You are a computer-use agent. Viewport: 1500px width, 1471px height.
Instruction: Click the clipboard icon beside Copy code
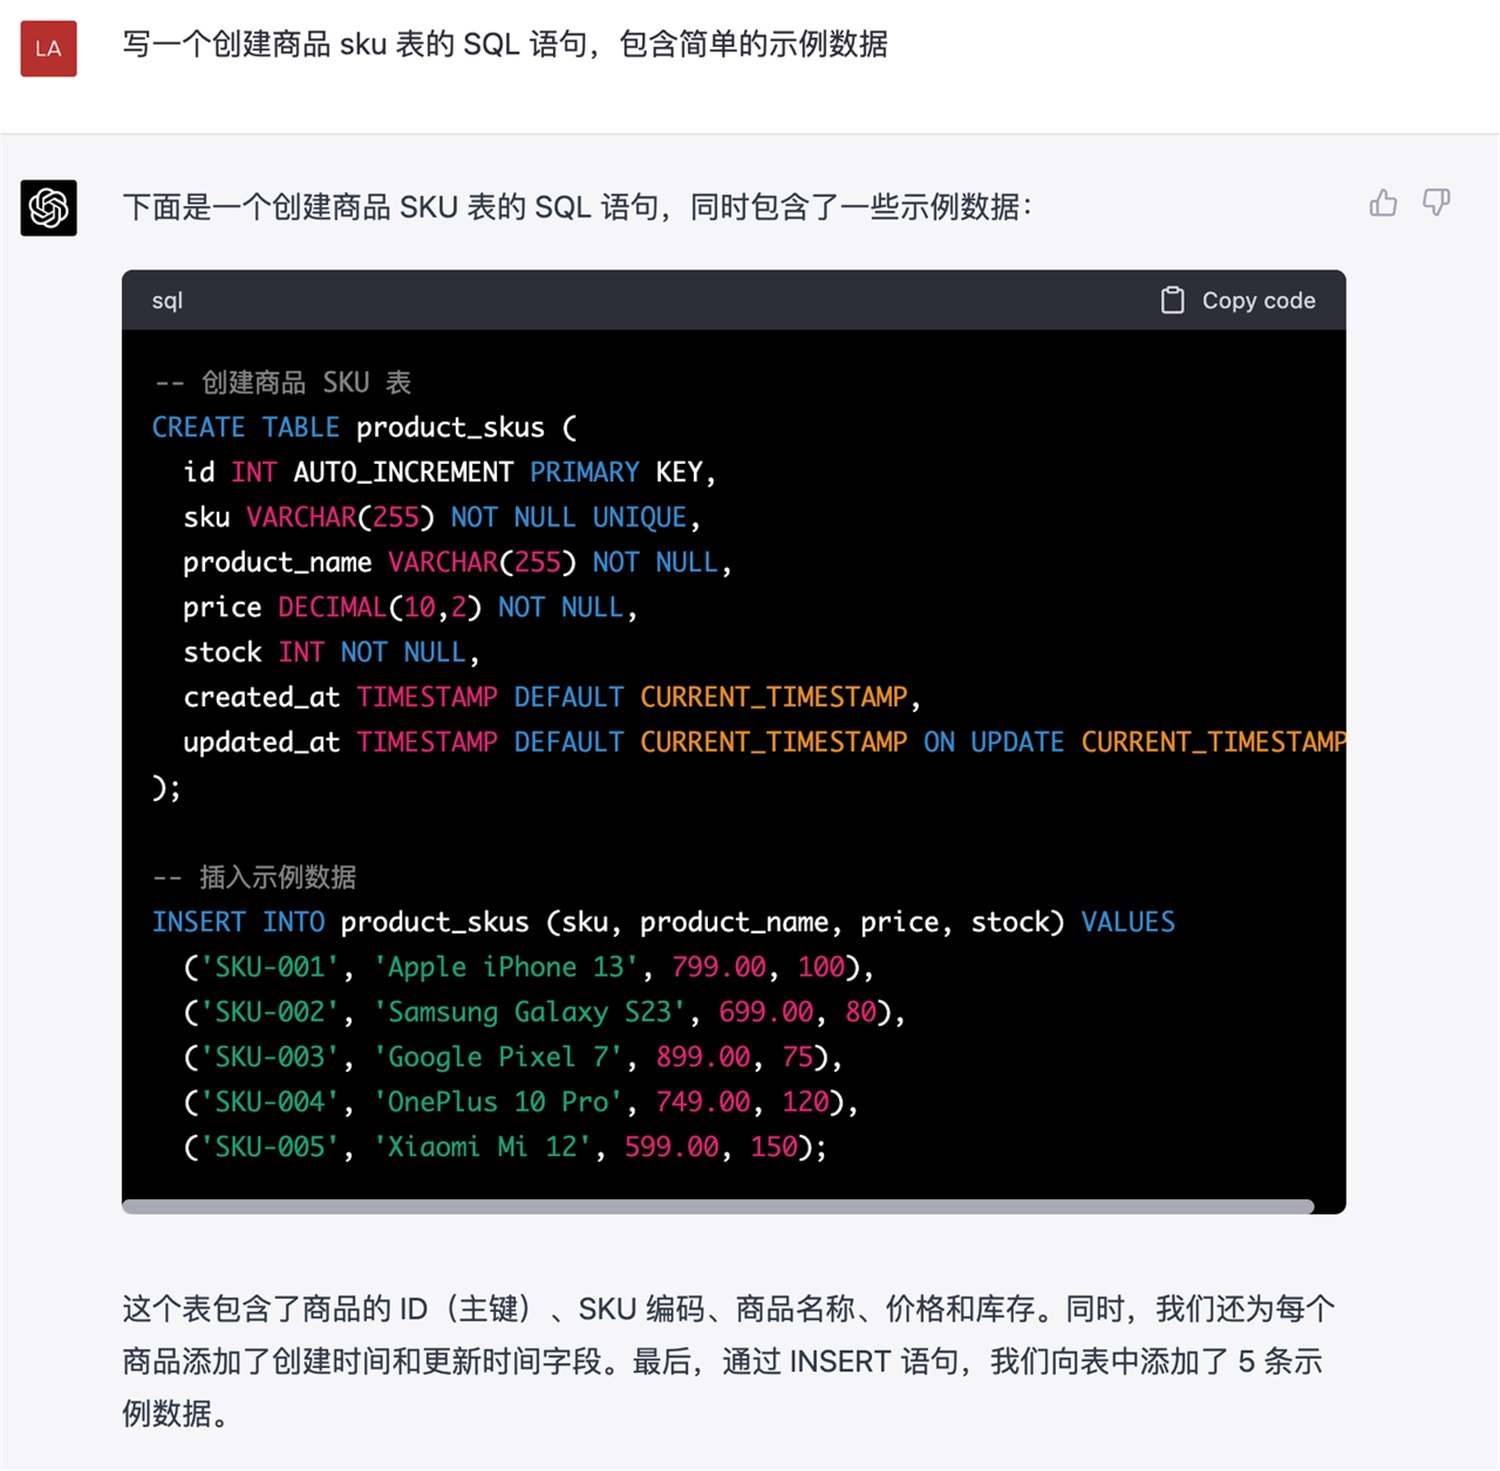point(1172,300)
